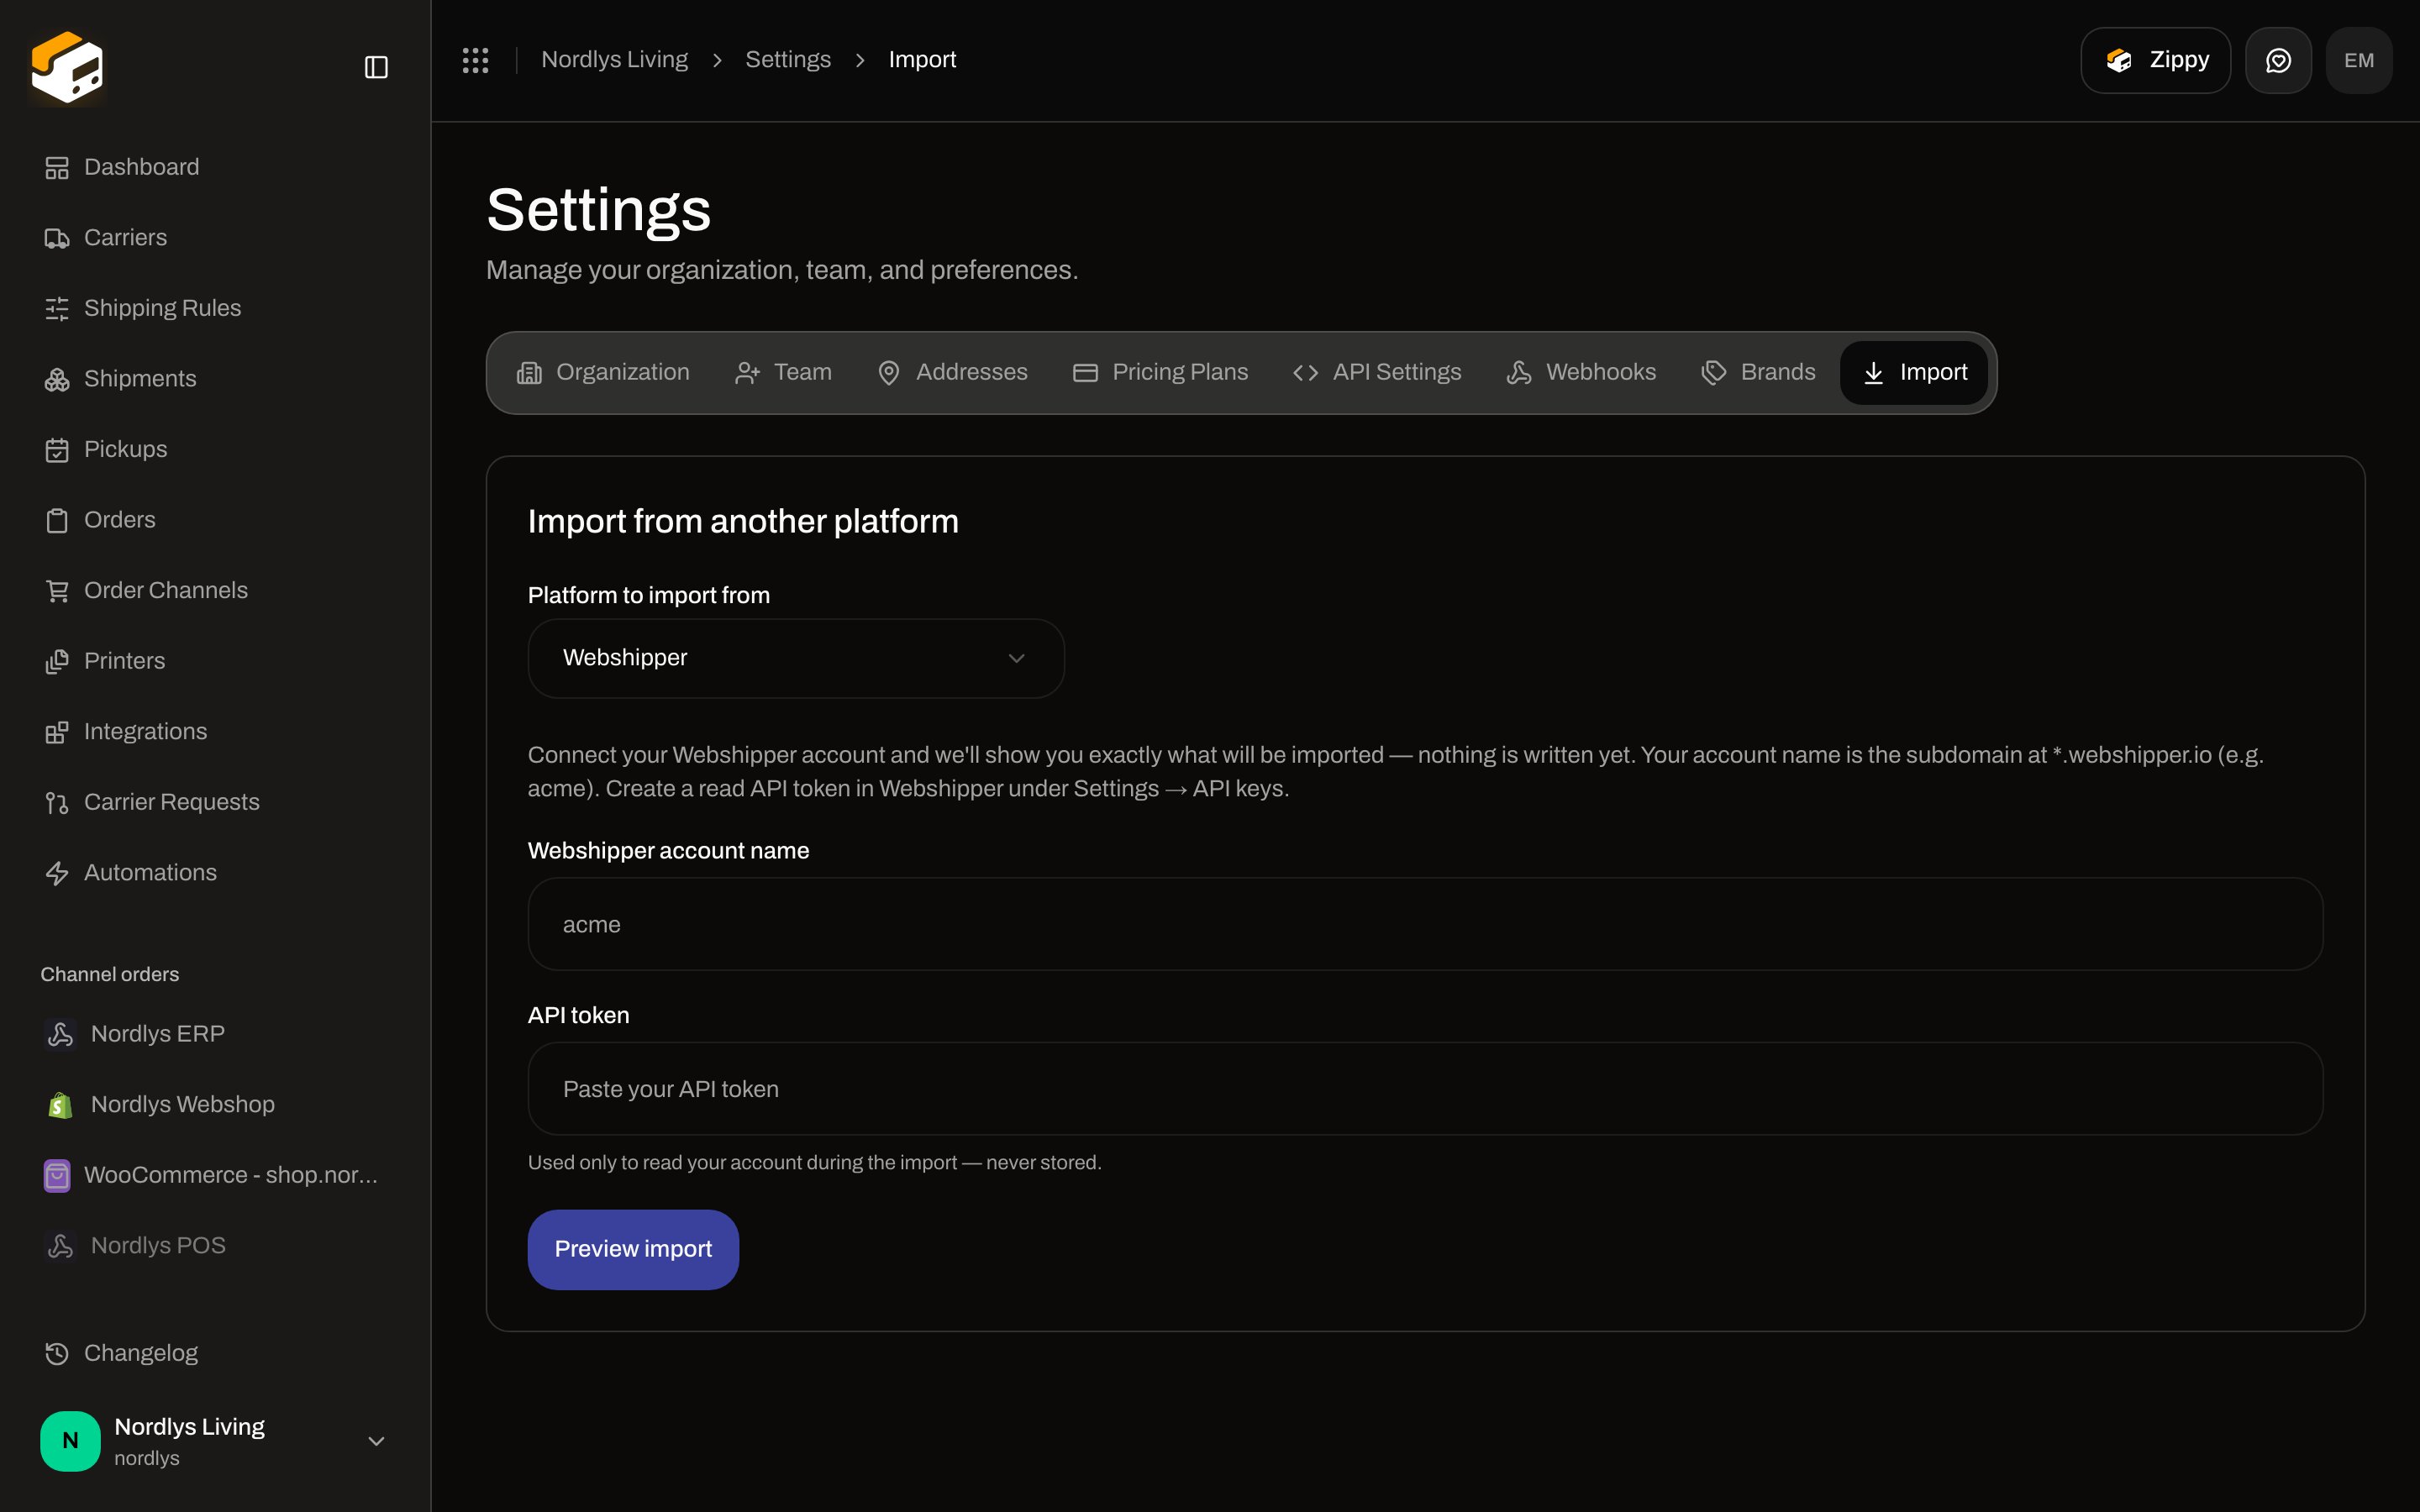The width and height of the screenshot is (2420, 1512).
Task: Click the Channel orders section heading
Action: tap(110, 974)
